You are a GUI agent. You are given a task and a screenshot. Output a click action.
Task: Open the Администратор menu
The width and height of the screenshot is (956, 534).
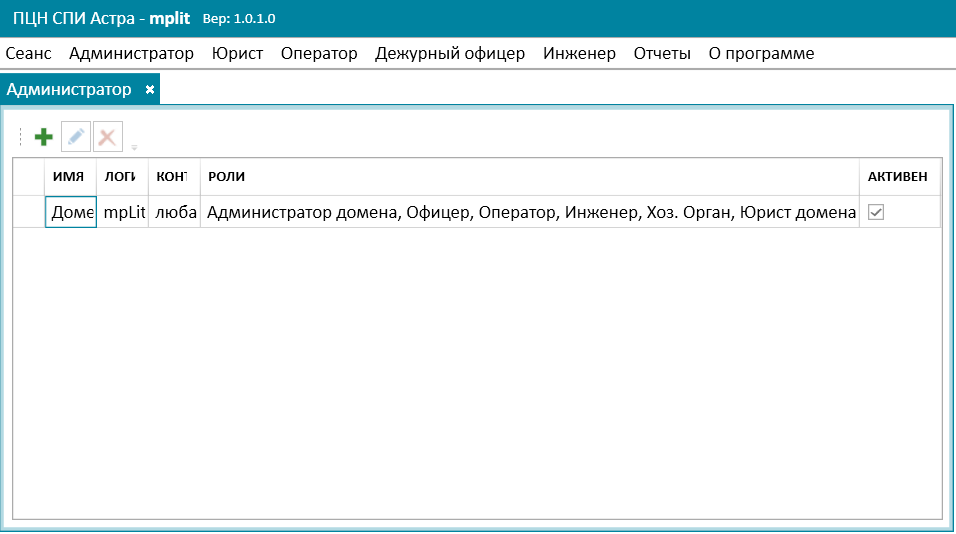tap(131, 54)
